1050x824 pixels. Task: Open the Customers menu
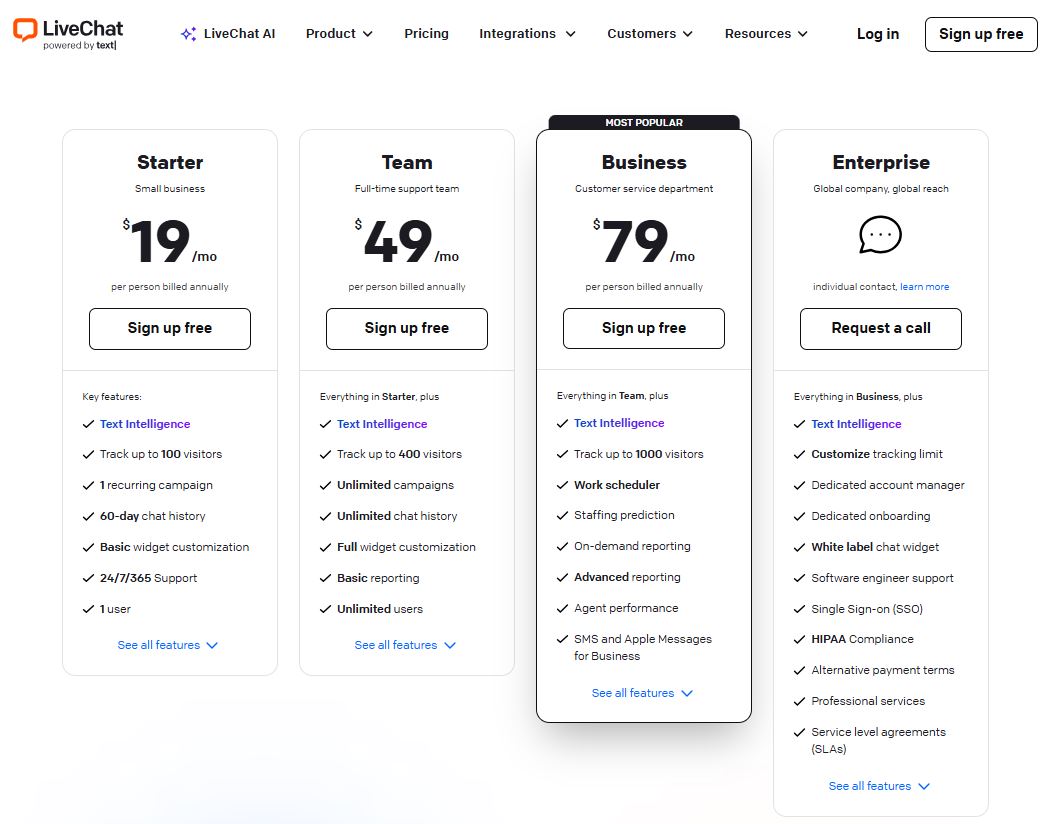coord(649,34)
